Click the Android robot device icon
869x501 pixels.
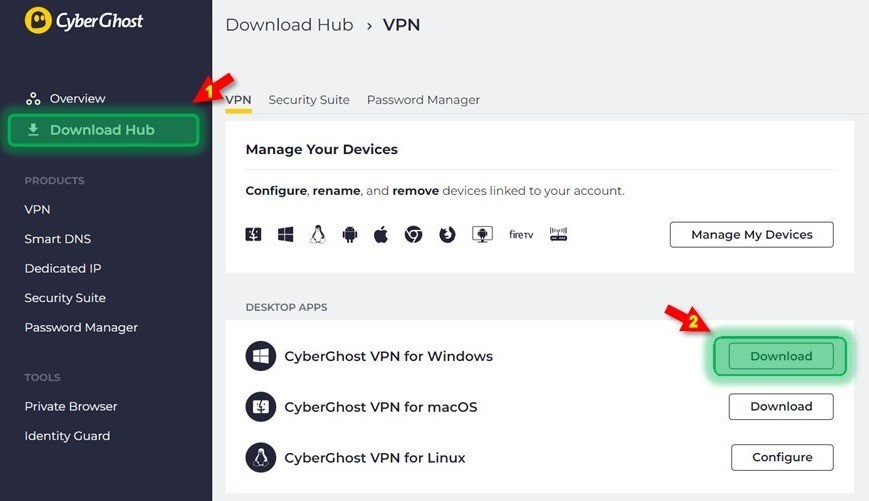(350, 235)
